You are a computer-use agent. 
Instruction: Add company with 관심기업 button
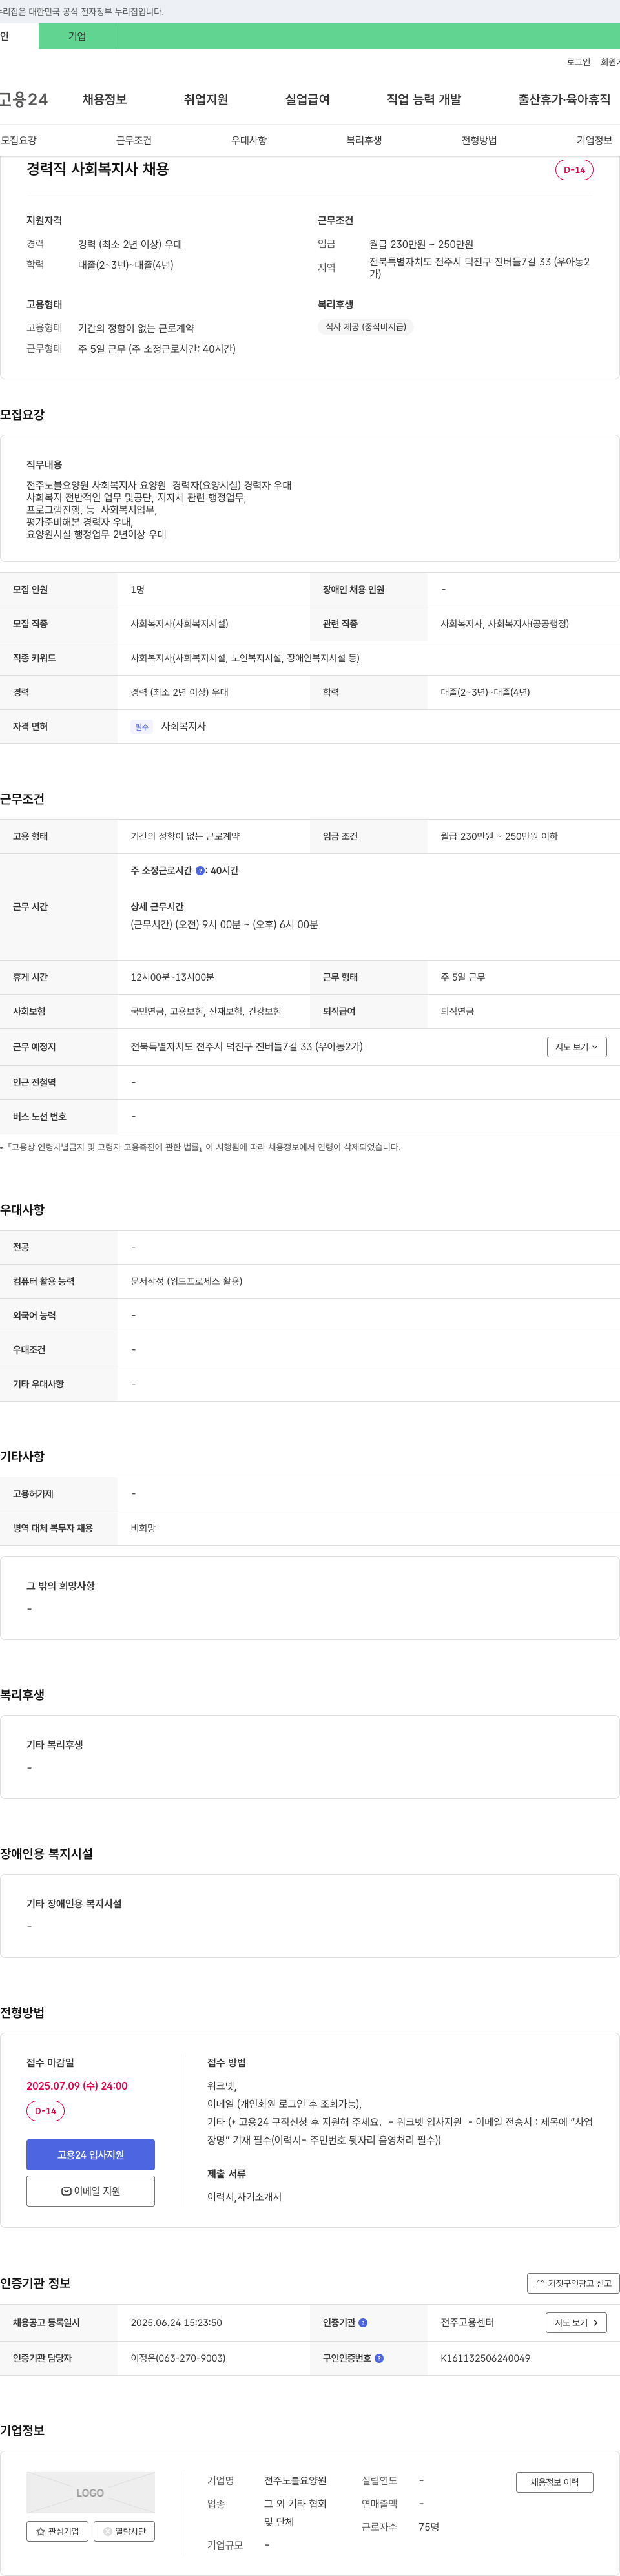click(x=57, y=2531)
